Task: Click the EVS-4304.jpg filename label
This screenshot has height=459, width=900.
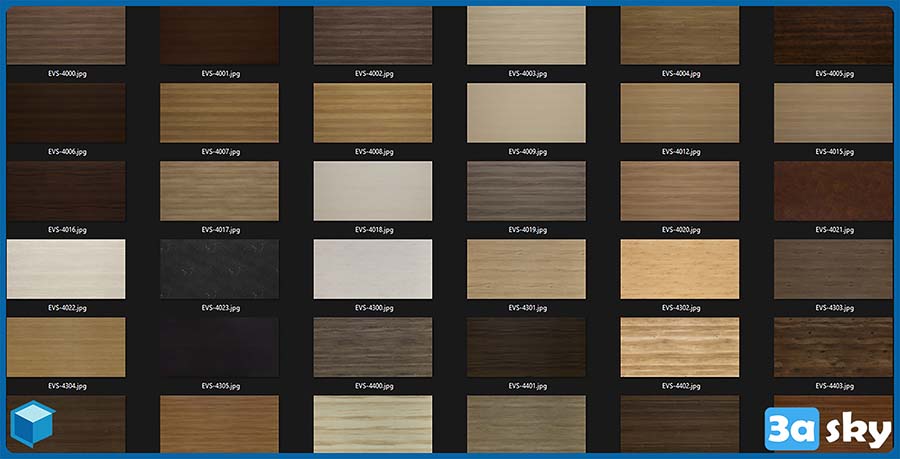Action: click(67, 386)
